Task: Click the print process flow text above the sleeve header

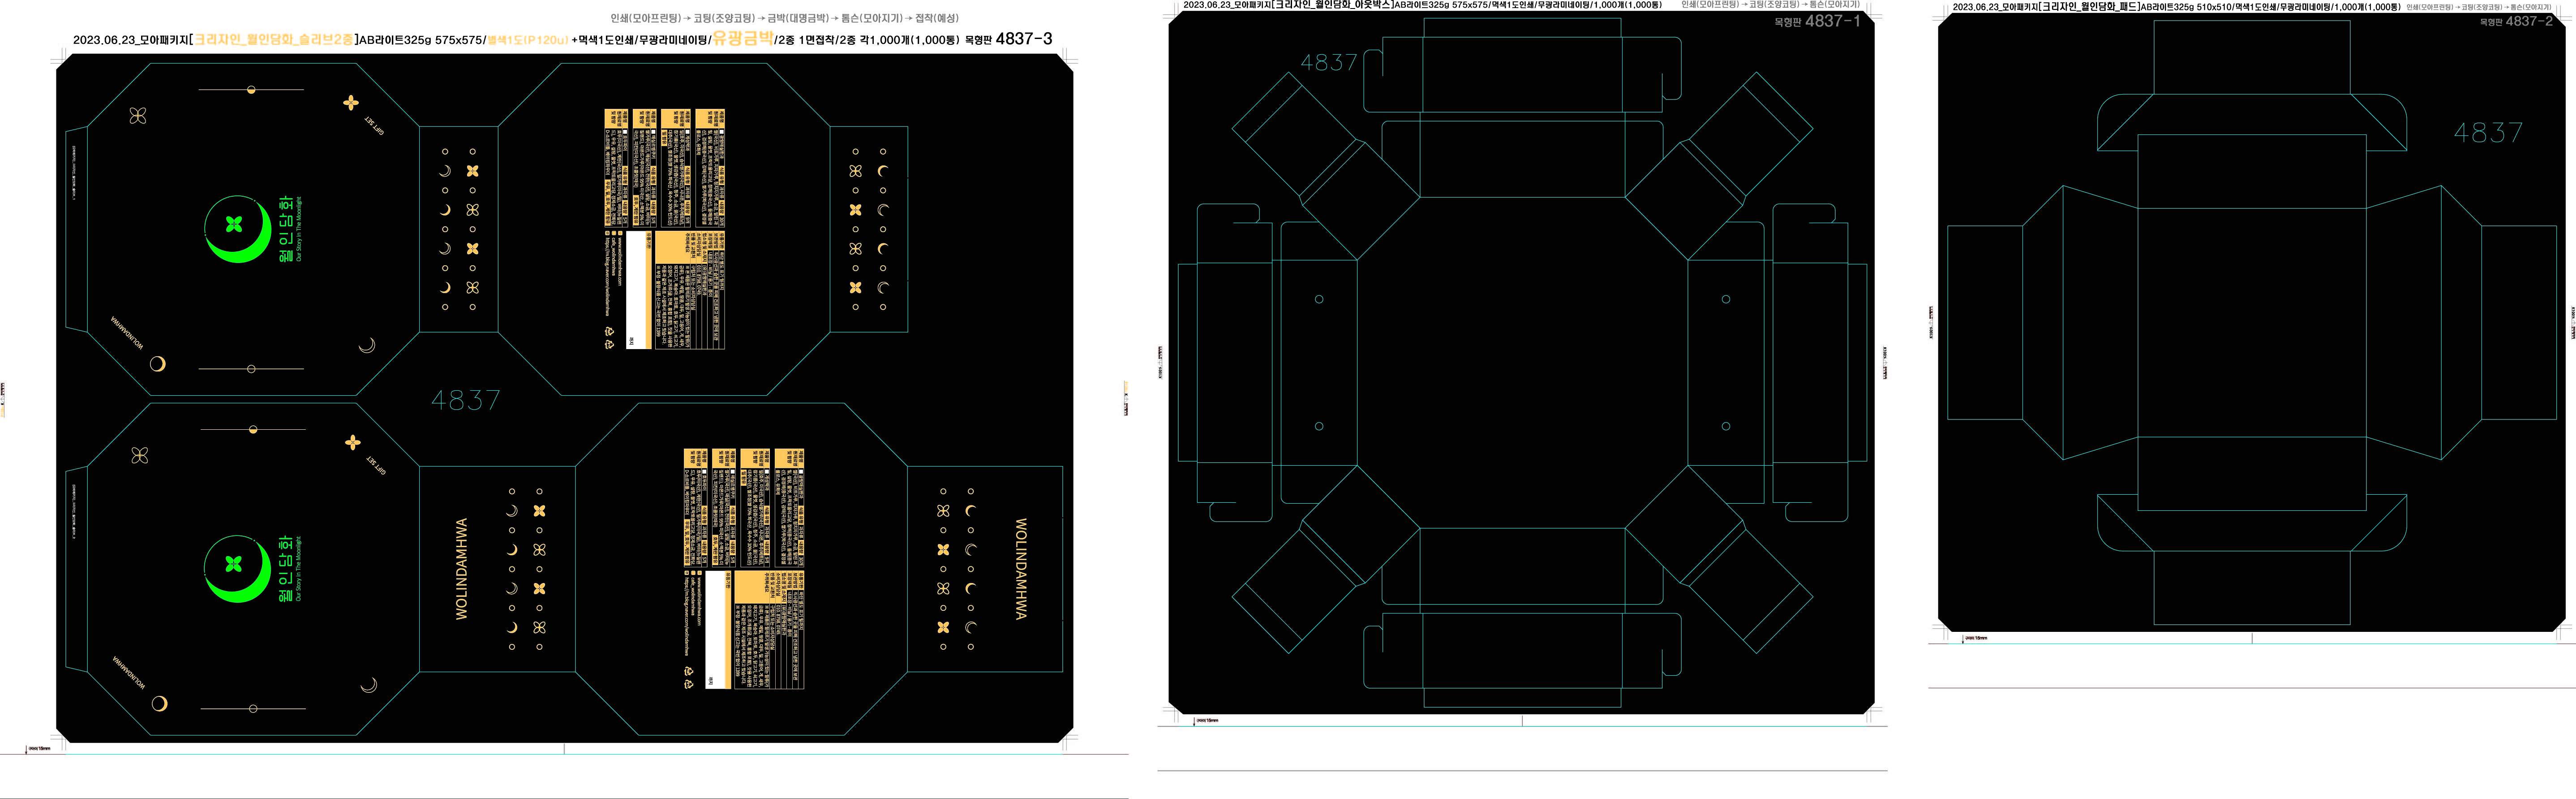Action: tap(784, 18)
